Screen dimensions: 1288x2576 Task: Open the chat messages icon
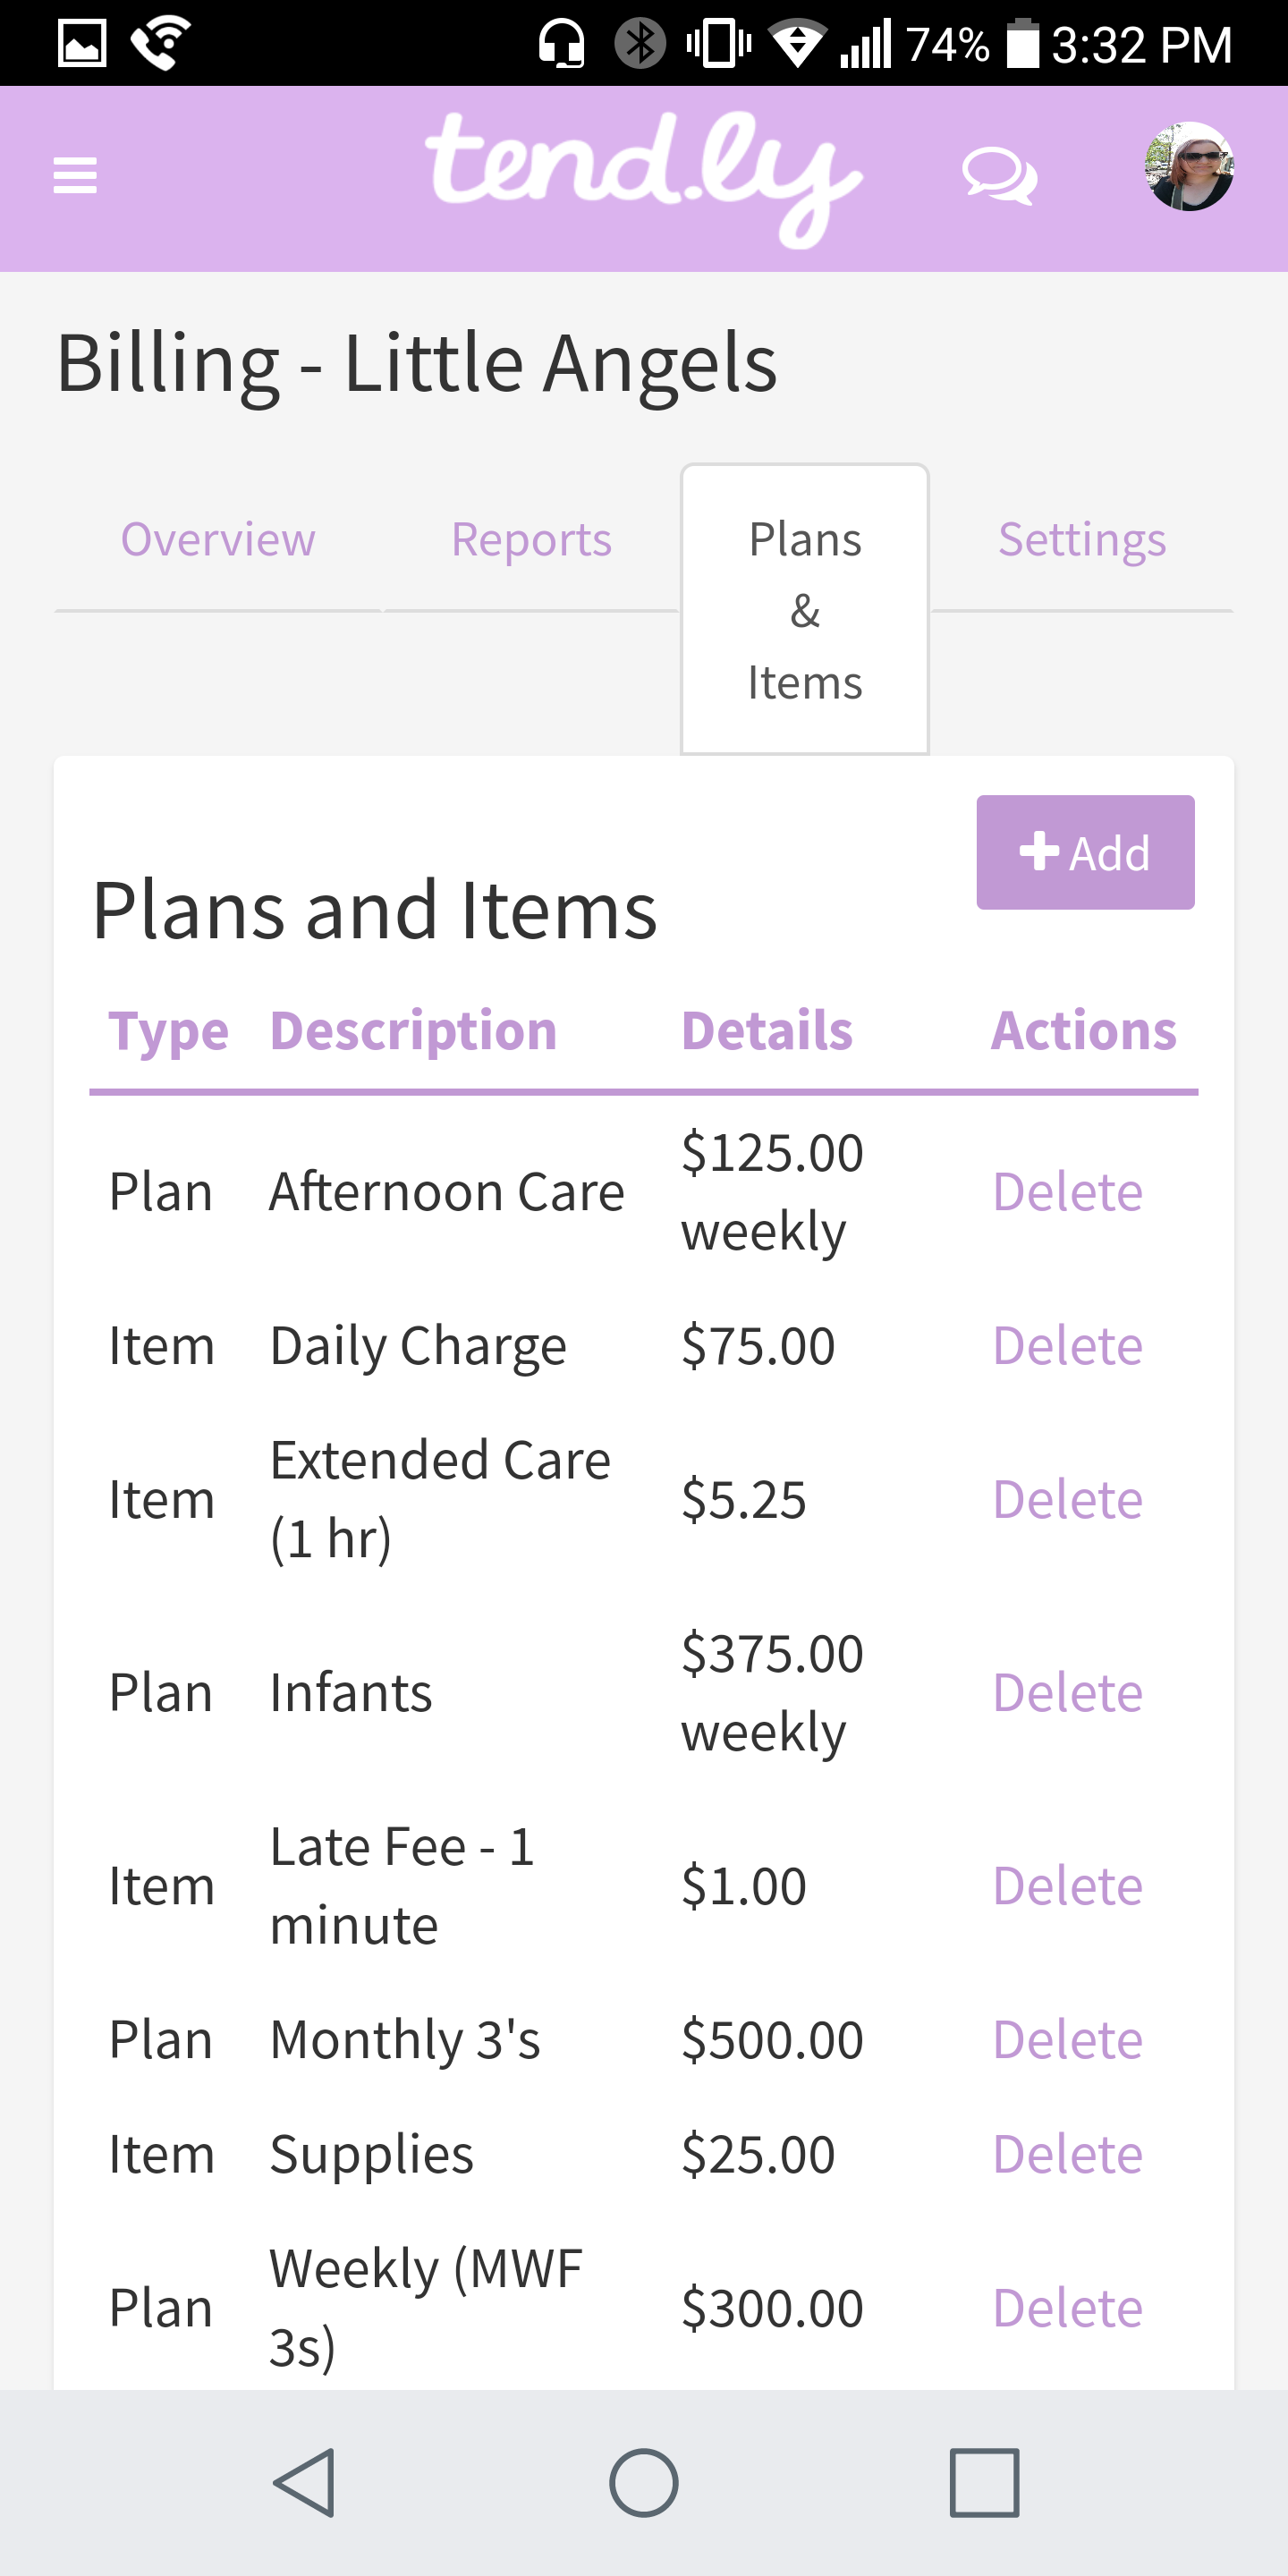999,177
